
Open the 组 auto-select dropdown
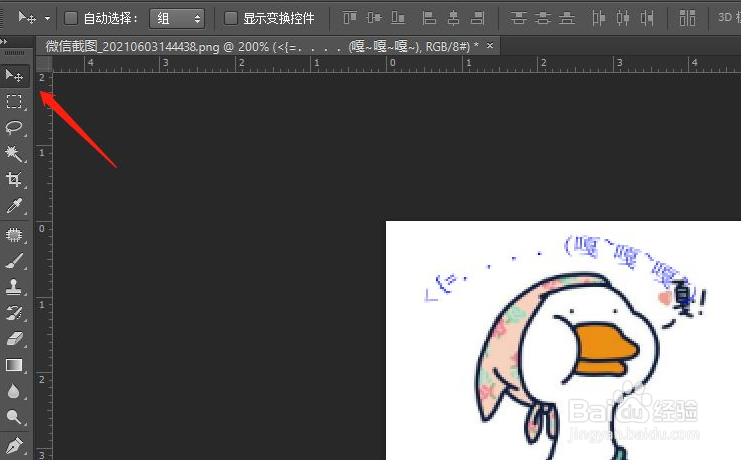coord(177,18)
